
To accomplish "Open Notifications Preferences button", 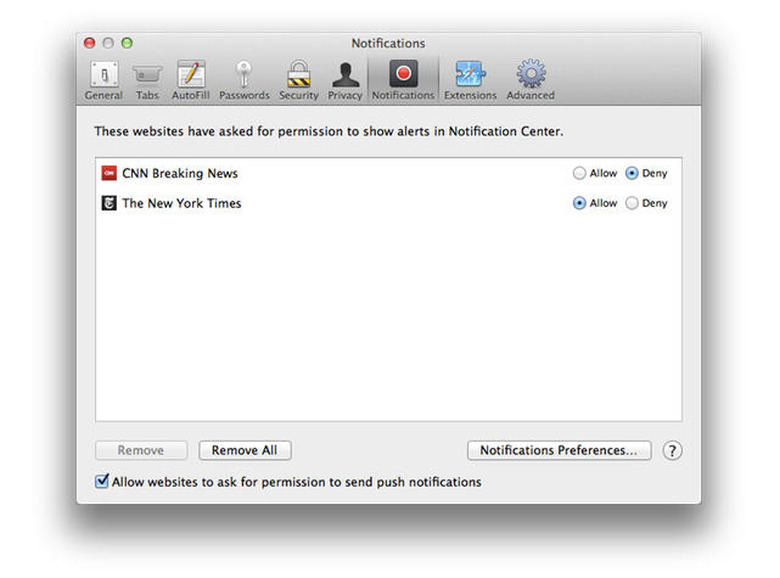I will (x=559, y=450).
